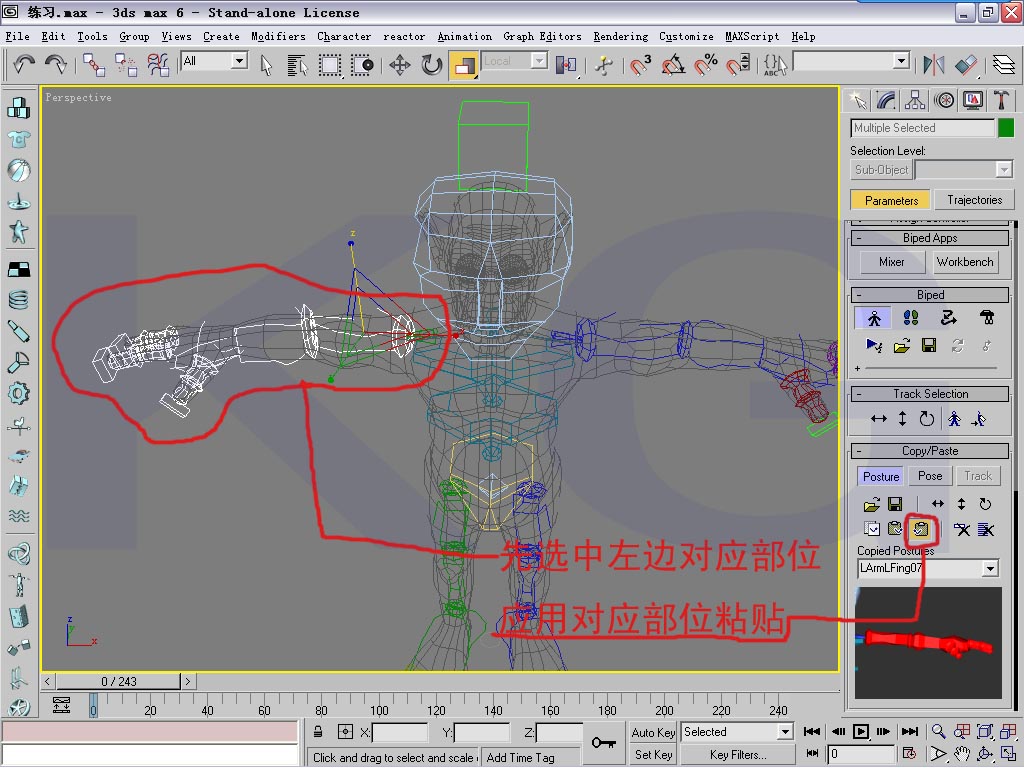Open the Time Configuration dialog

click(x=909, y=754)
